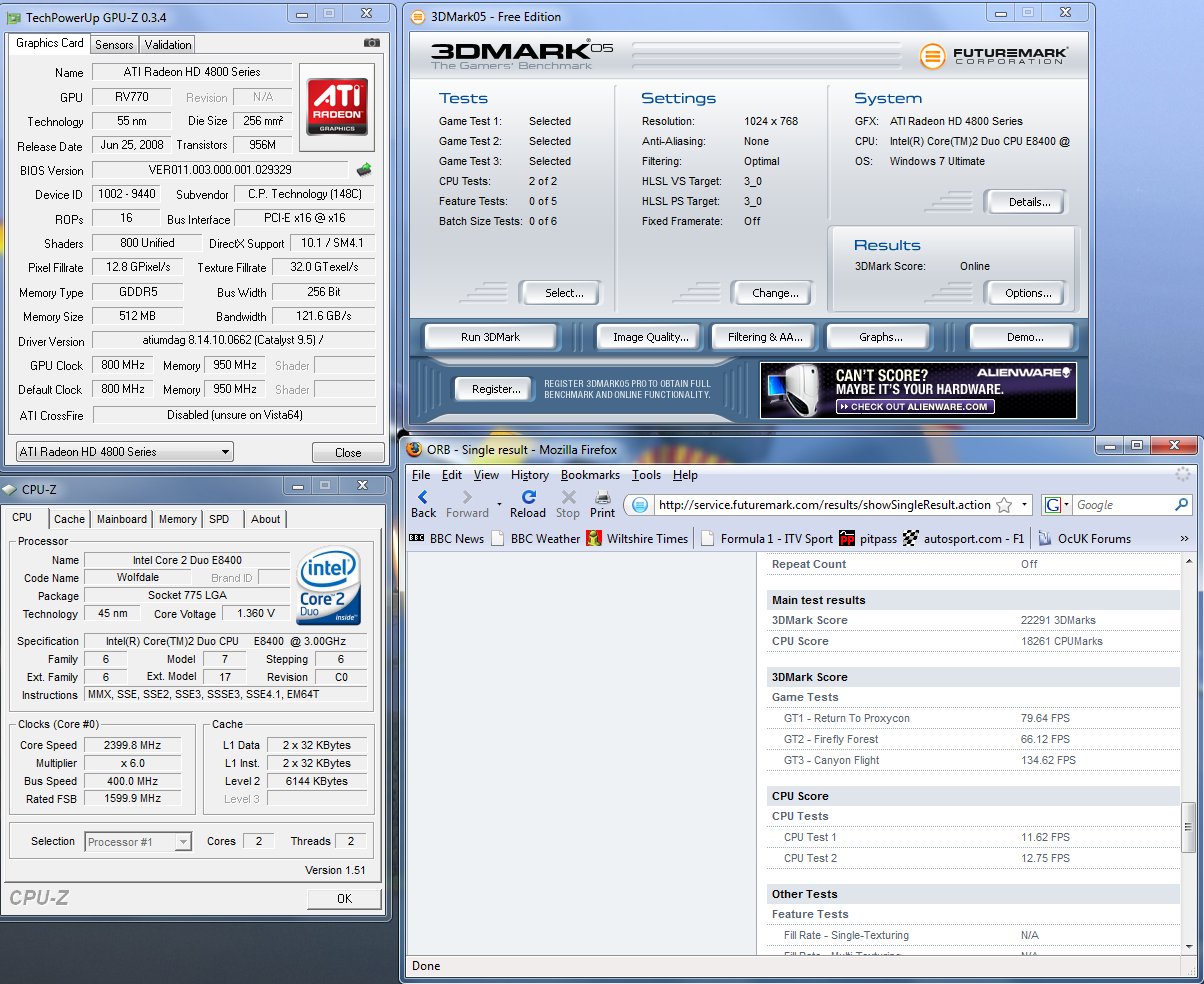The height and width of the screenshot is (984, 1204).
Task: Open the Firefox View menu
Action: [486, 475]
